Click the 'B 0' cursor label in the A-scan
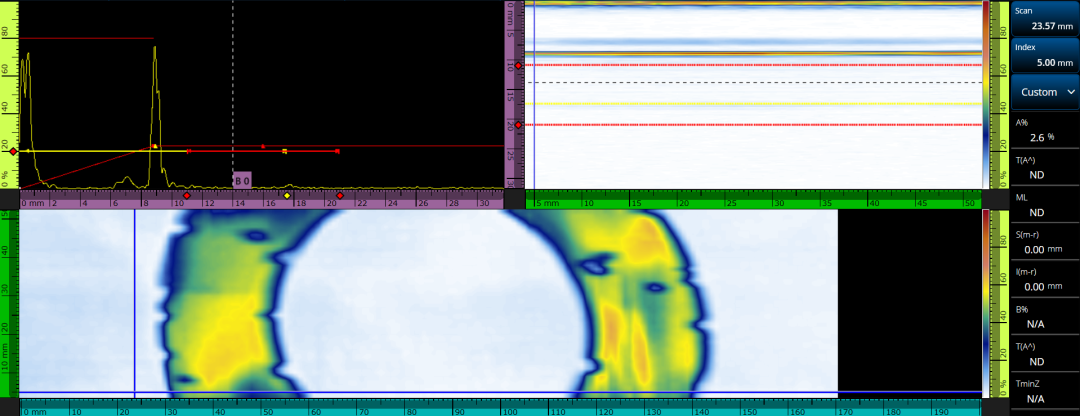1080x416 pixels. [242, 180]
